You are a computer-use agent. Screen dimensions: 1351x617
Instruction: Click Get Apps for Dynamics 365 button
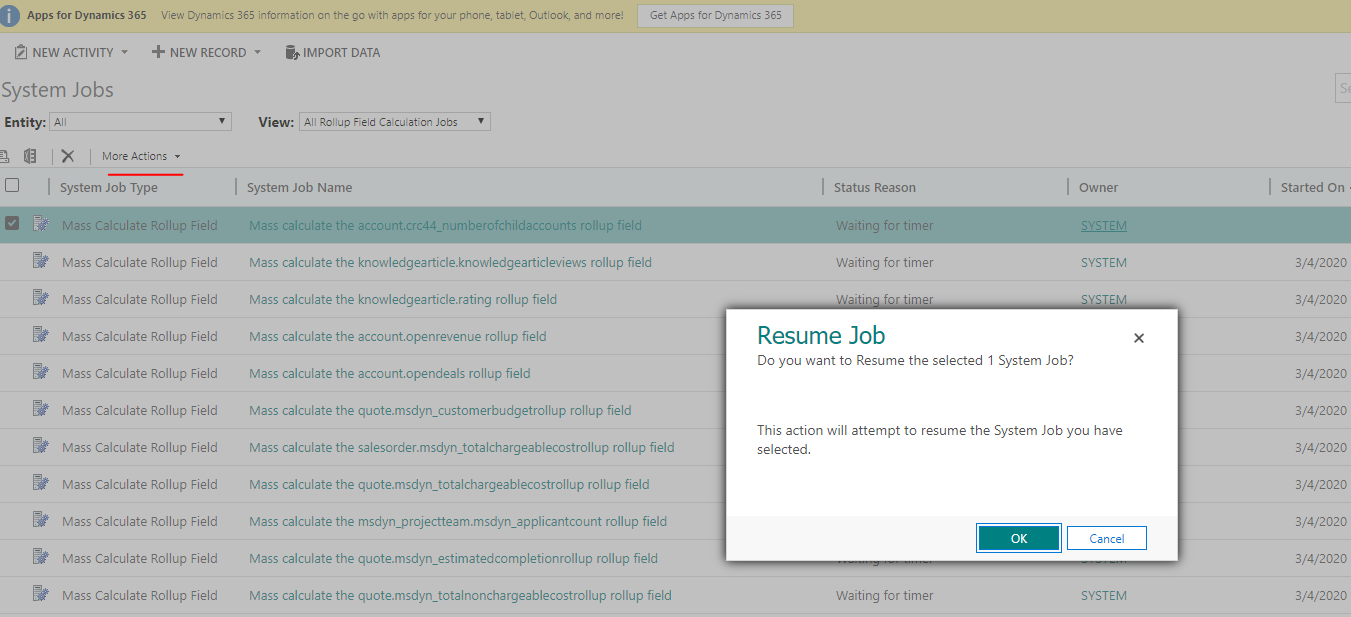pos(715,16)
